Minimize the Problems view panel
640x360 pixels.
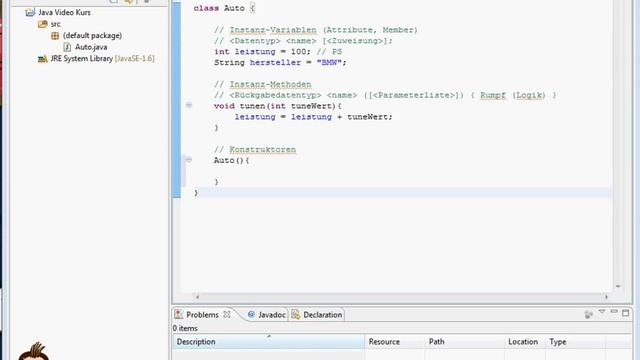pyautogui.click(x=614, y=312)
